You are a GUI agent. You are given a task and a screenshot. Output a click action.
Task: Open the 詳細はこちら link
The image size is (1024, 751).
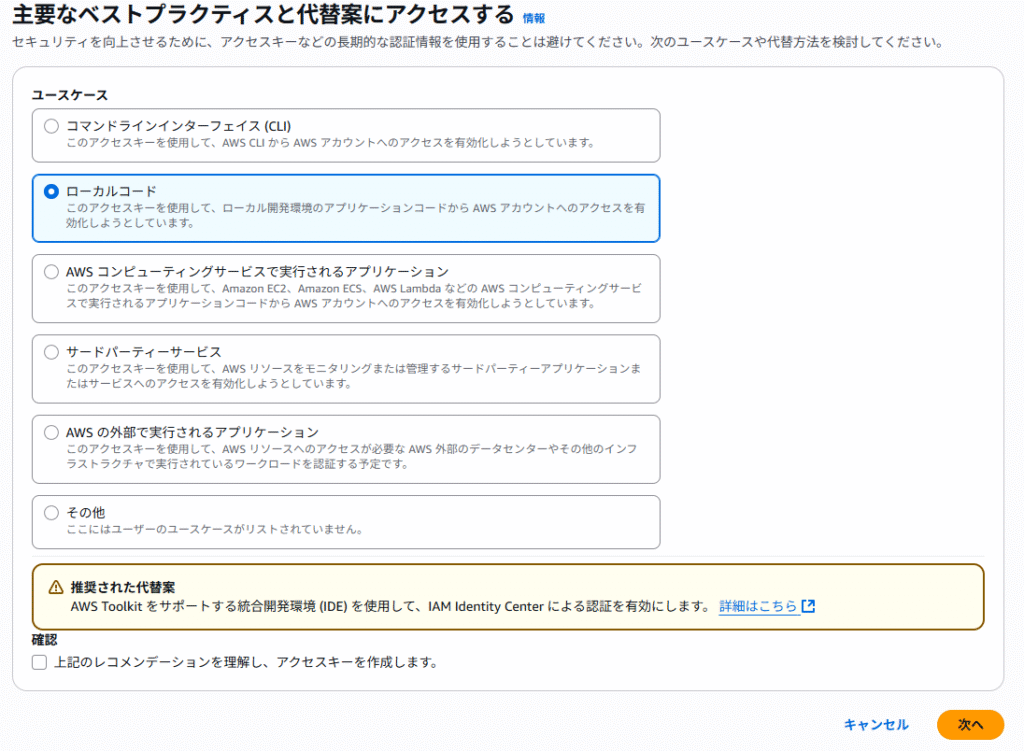(x=758, y=606)
